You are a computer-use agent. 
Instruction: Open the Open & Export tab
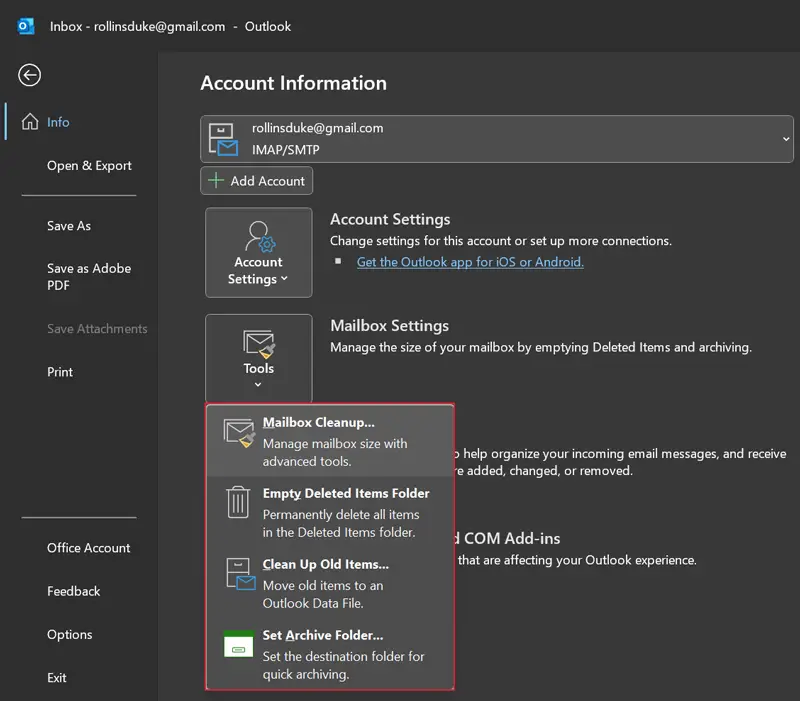89,166
